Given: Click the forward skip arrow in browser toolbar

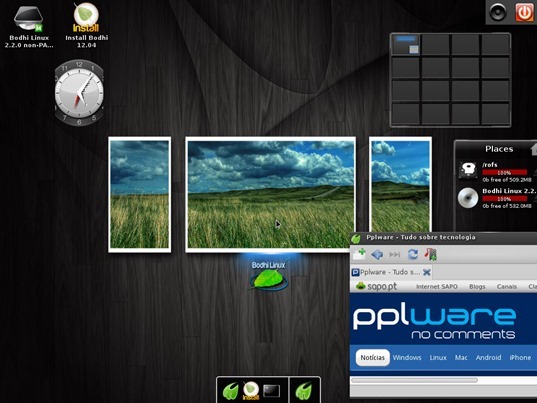Looking at the screenshot, I should 395,255.
